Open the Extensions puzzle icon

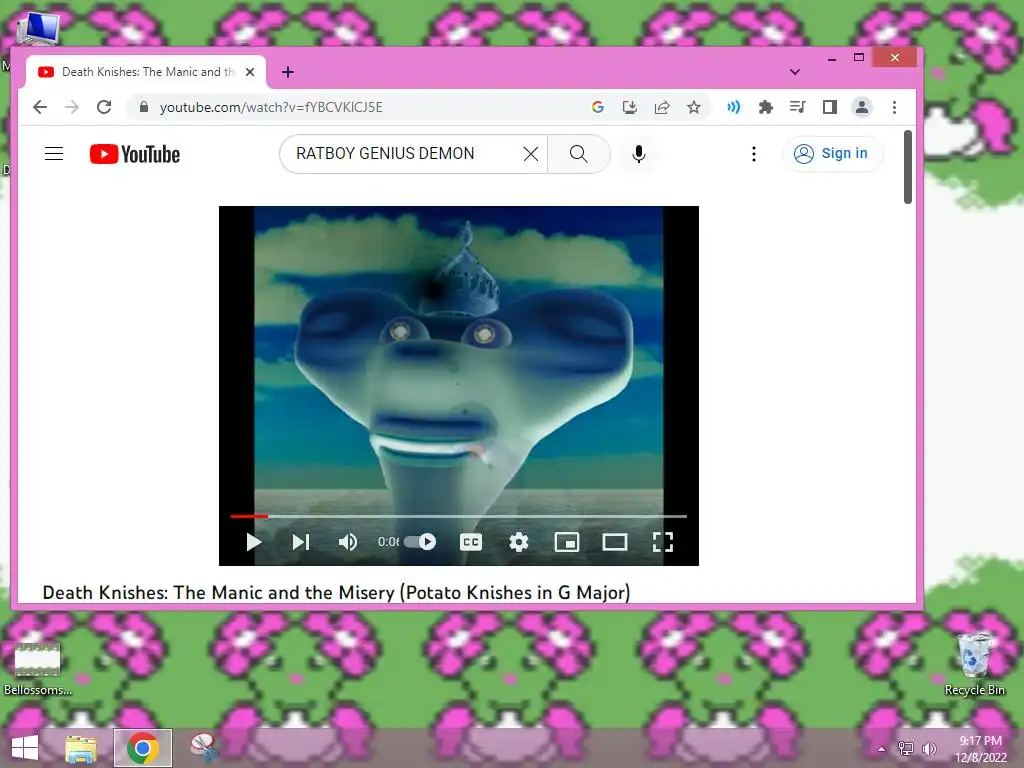point(765,107)
